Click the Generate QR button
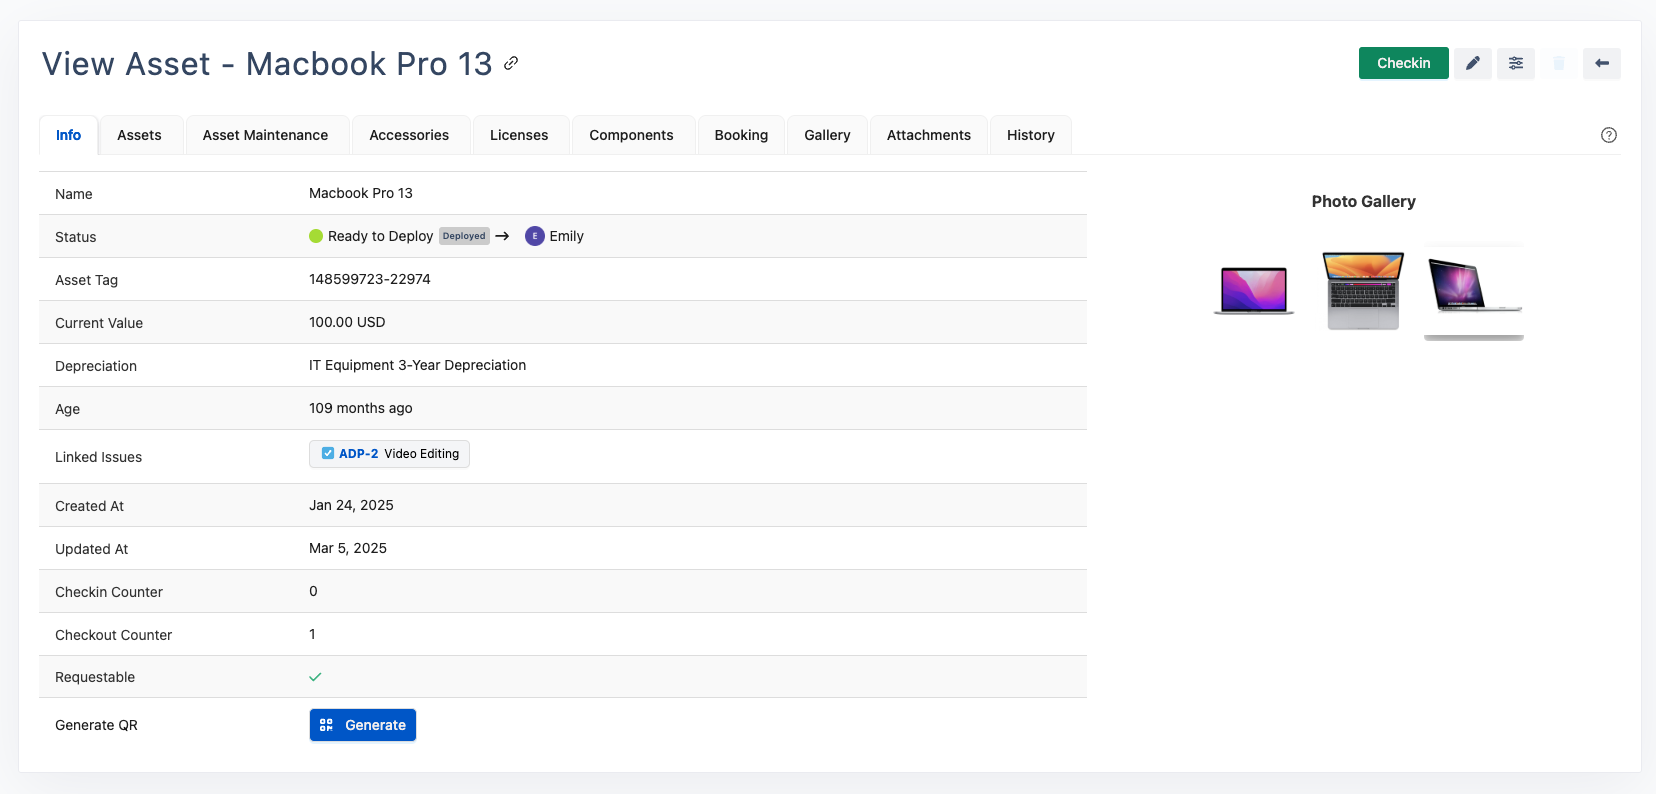The height and width of the screenshot is (794, 1656). [362, 725]
